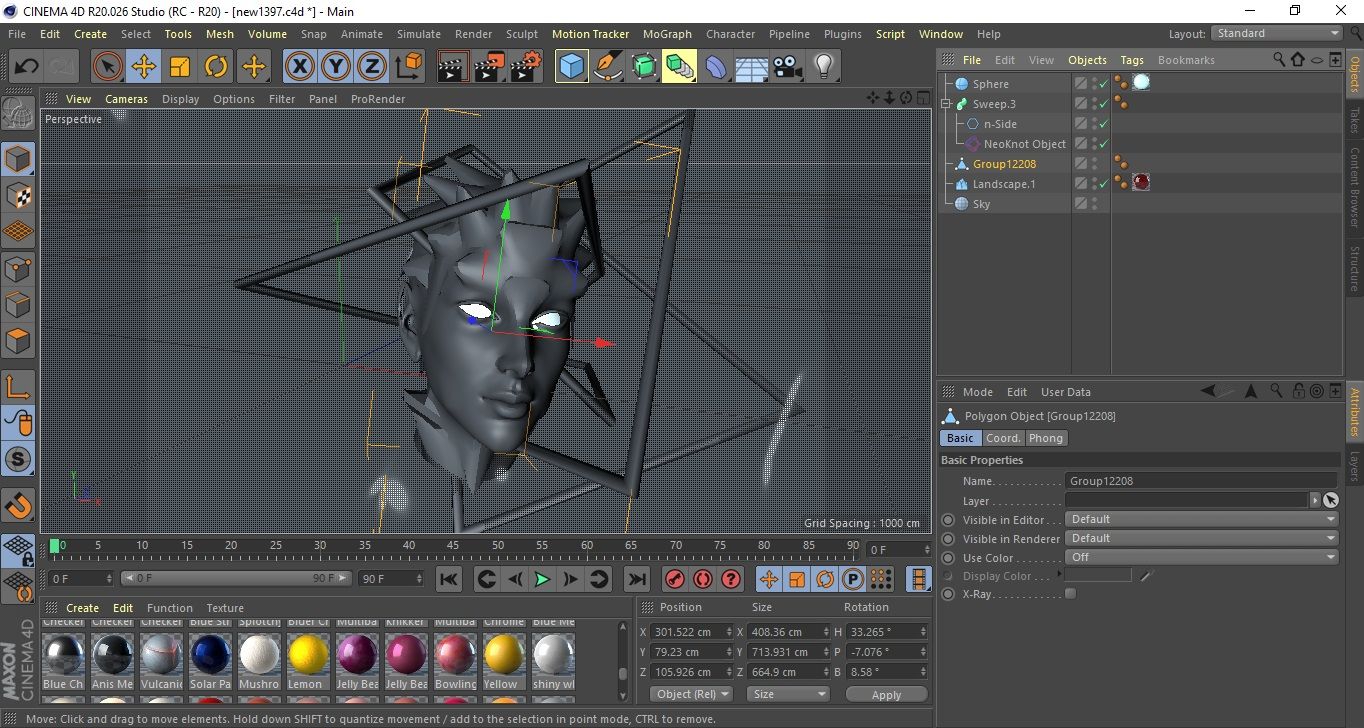This screenshot has width=1364, height=728.
Task: Toggle the X axis lock
Action: [299, 67]
